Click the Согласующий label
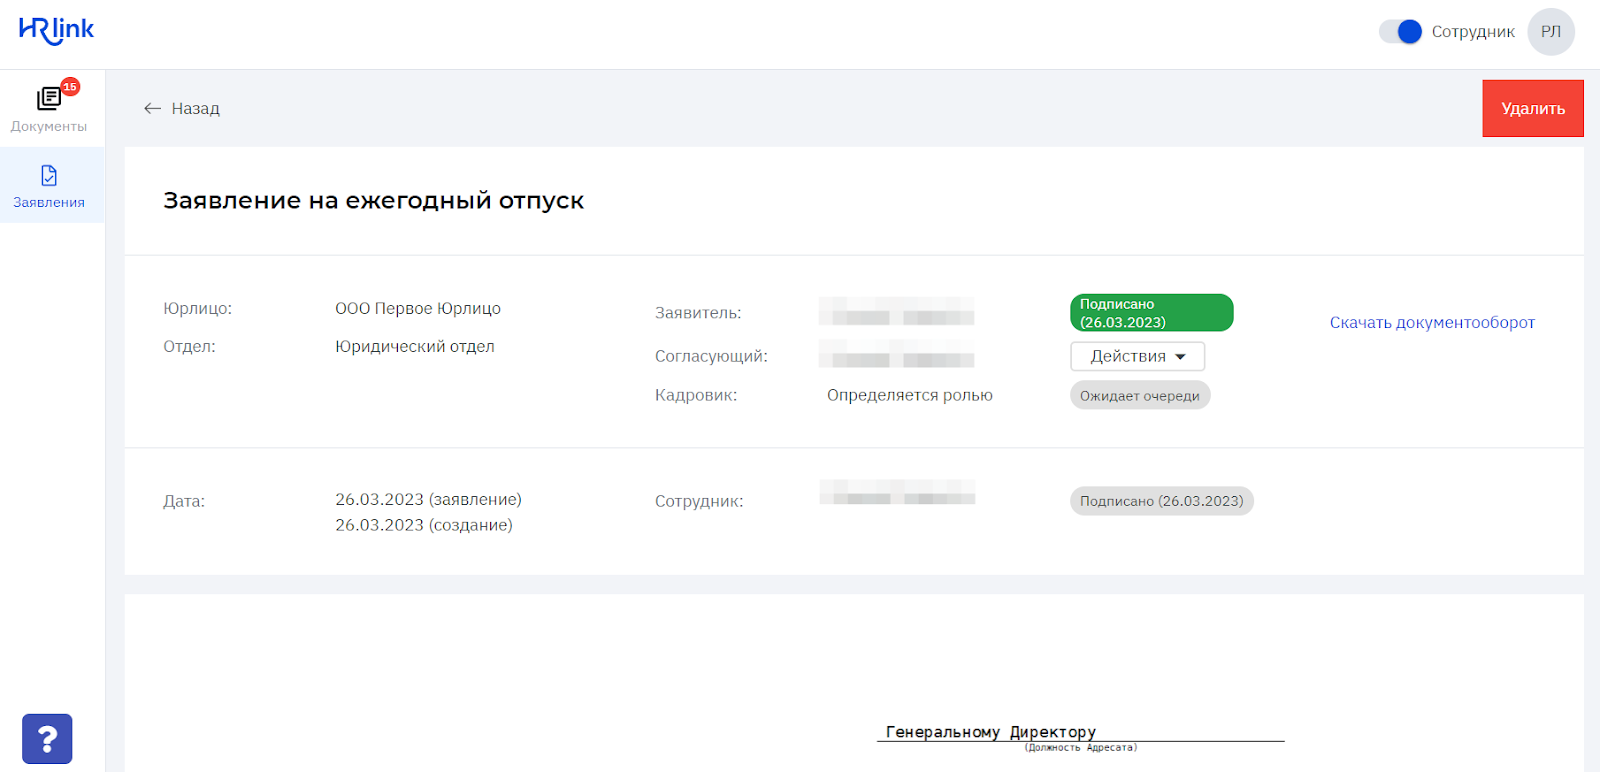 pyautogui.click(x=711, y=357)
